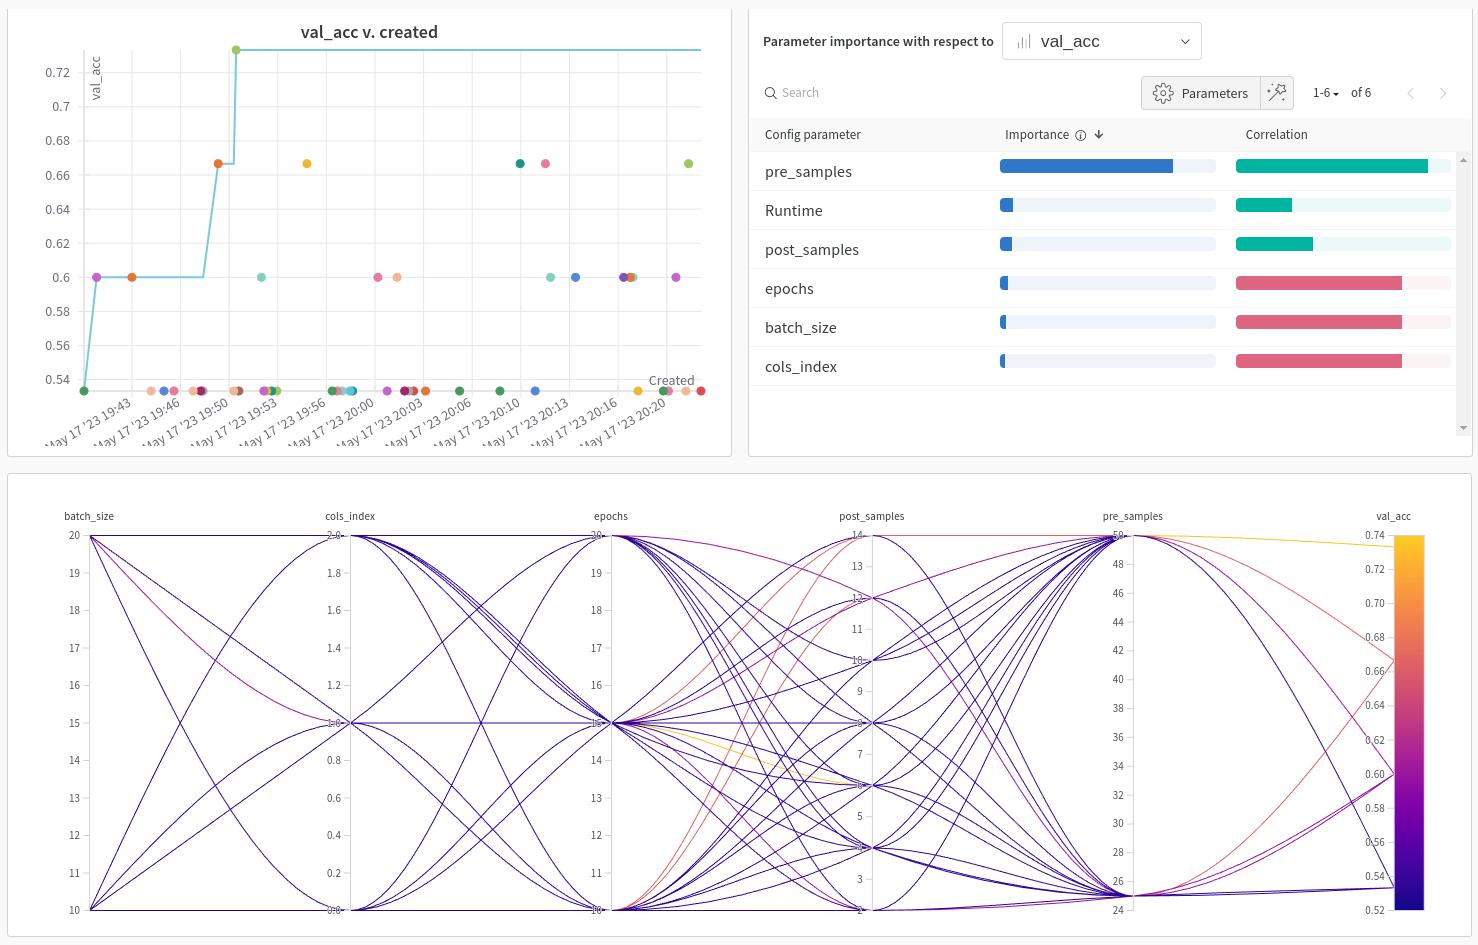This screenshot has width=1478, height=945.
Task: Sort by Config parameter column header
Action: pyautogui.click(x=812, y=135)
